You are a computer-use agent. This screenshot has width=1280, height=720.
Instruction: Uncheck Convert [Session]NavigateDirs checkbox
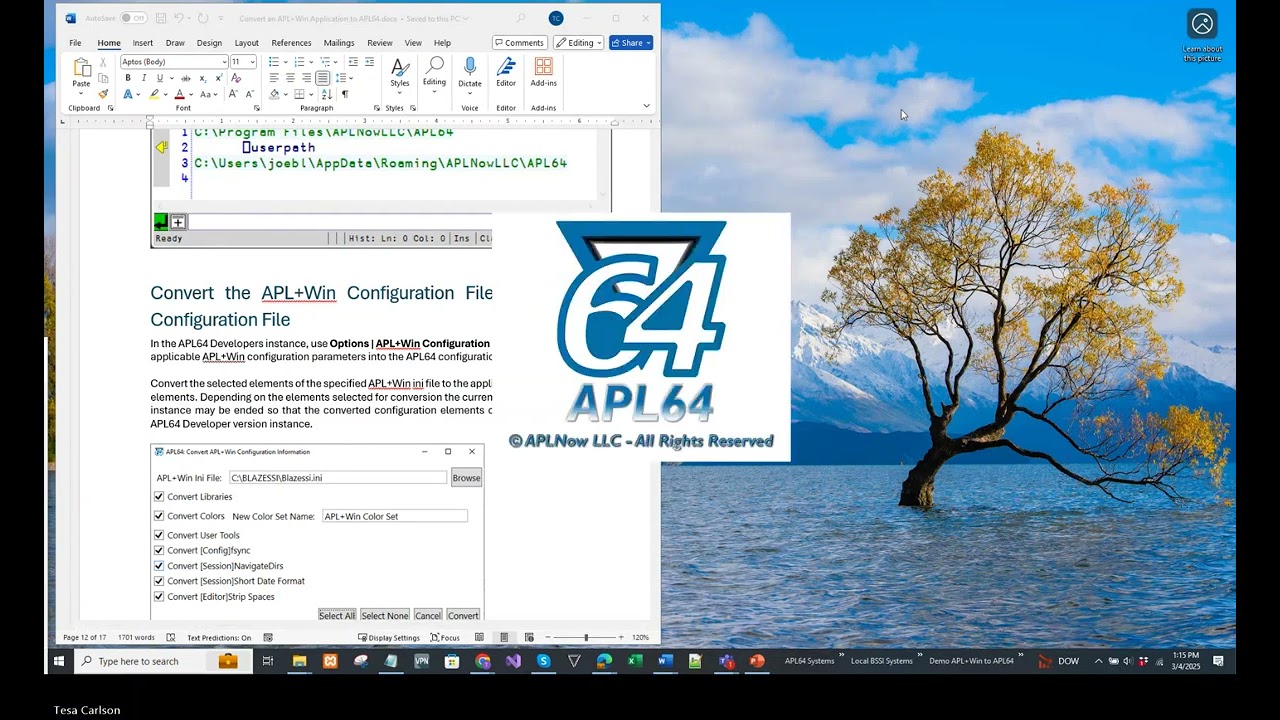tap(159, 566)
